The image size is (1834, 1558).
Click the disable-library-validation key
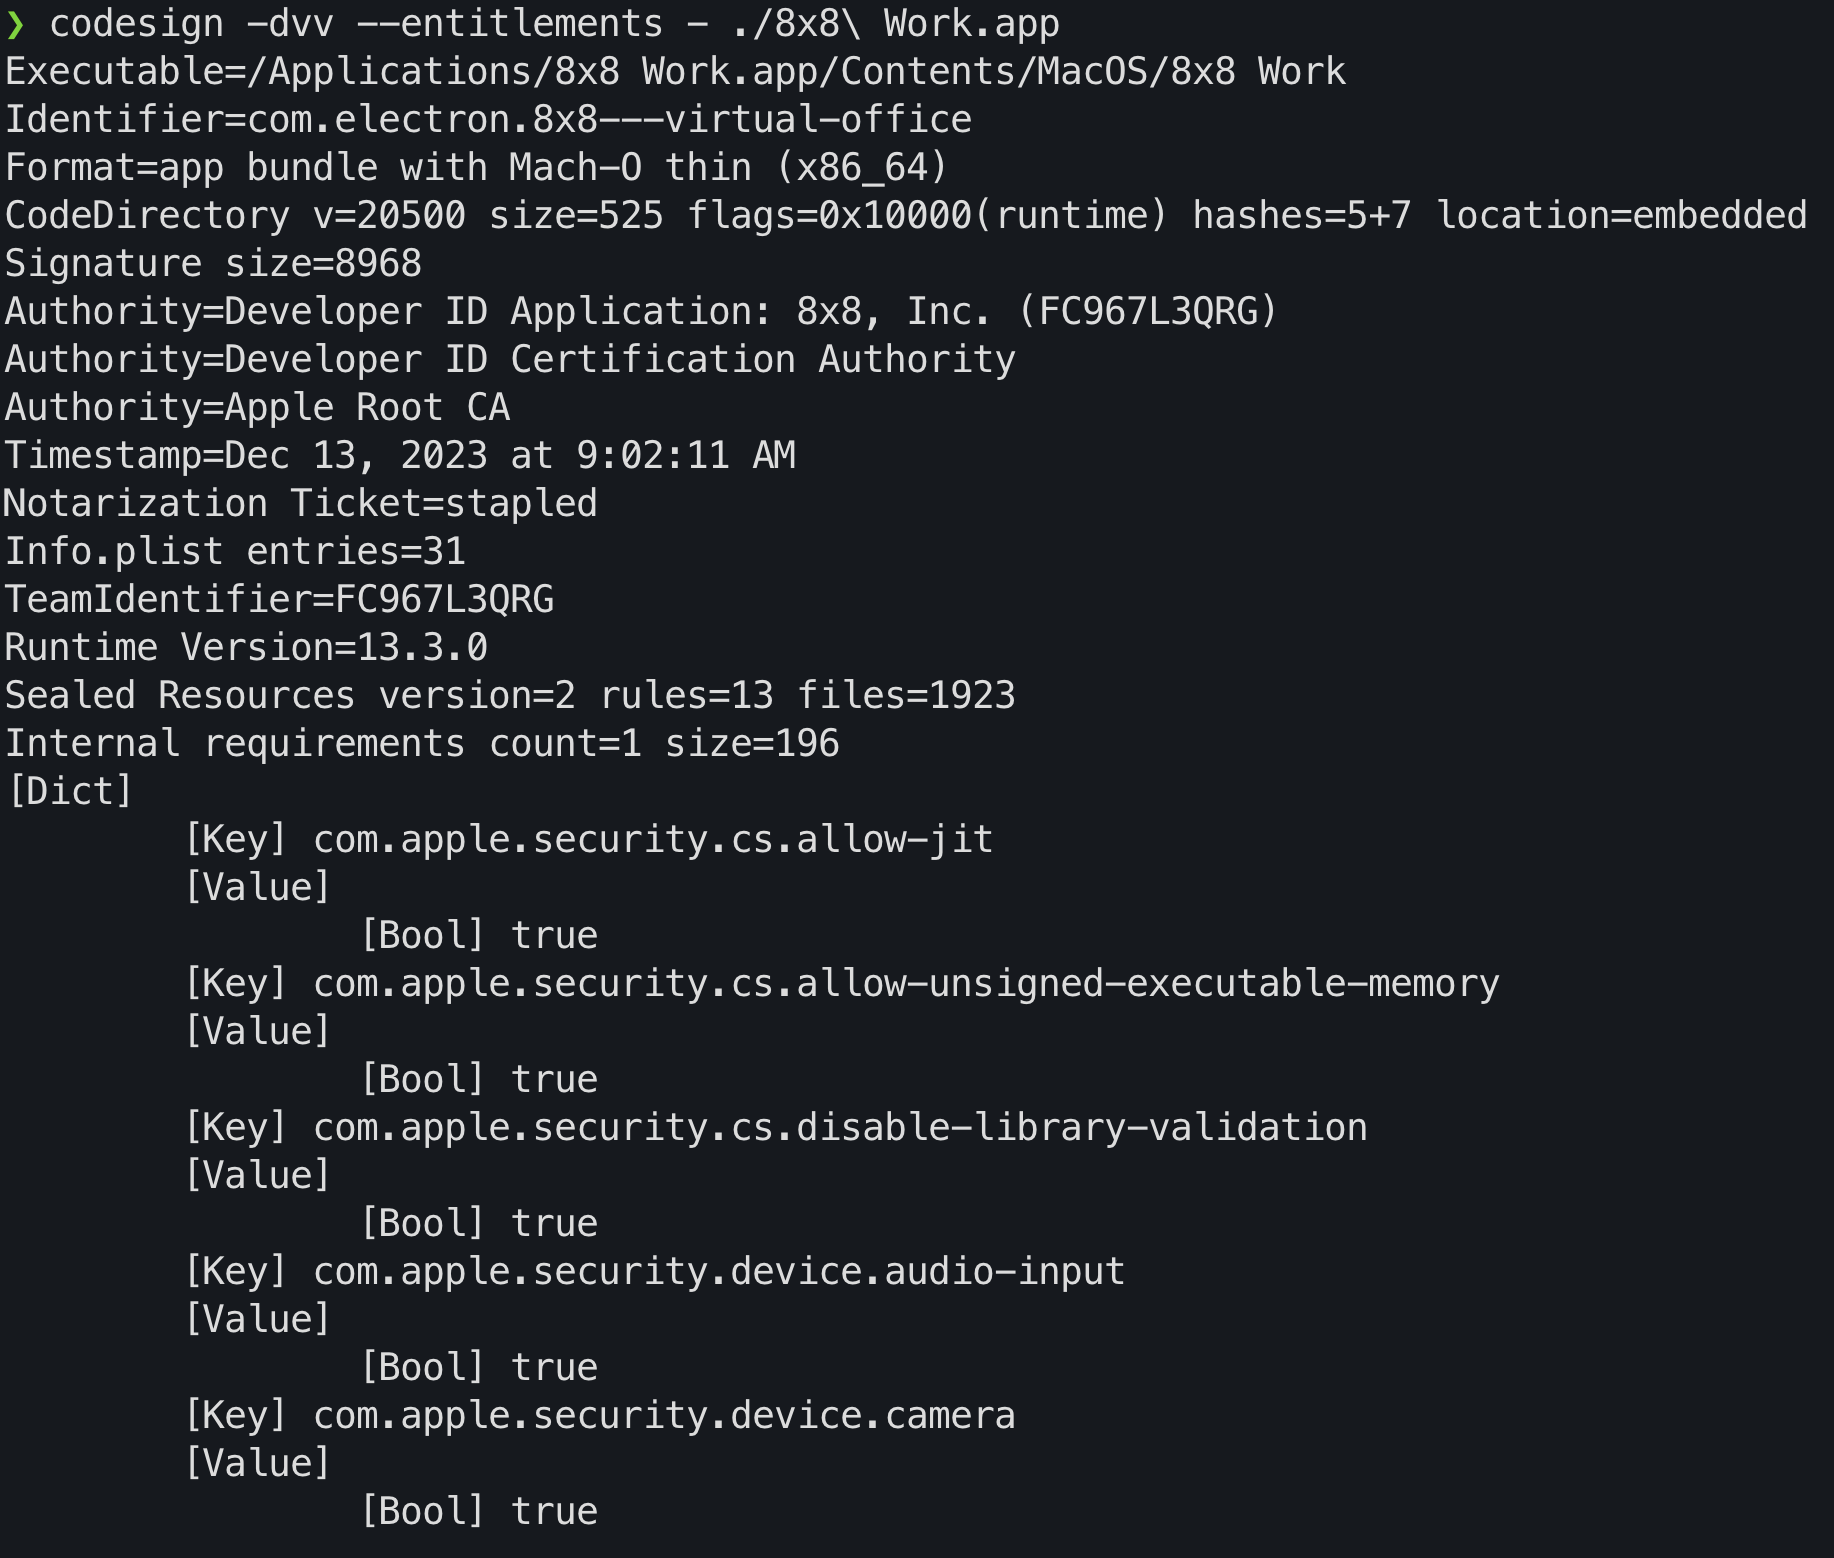coord(839,1128)
